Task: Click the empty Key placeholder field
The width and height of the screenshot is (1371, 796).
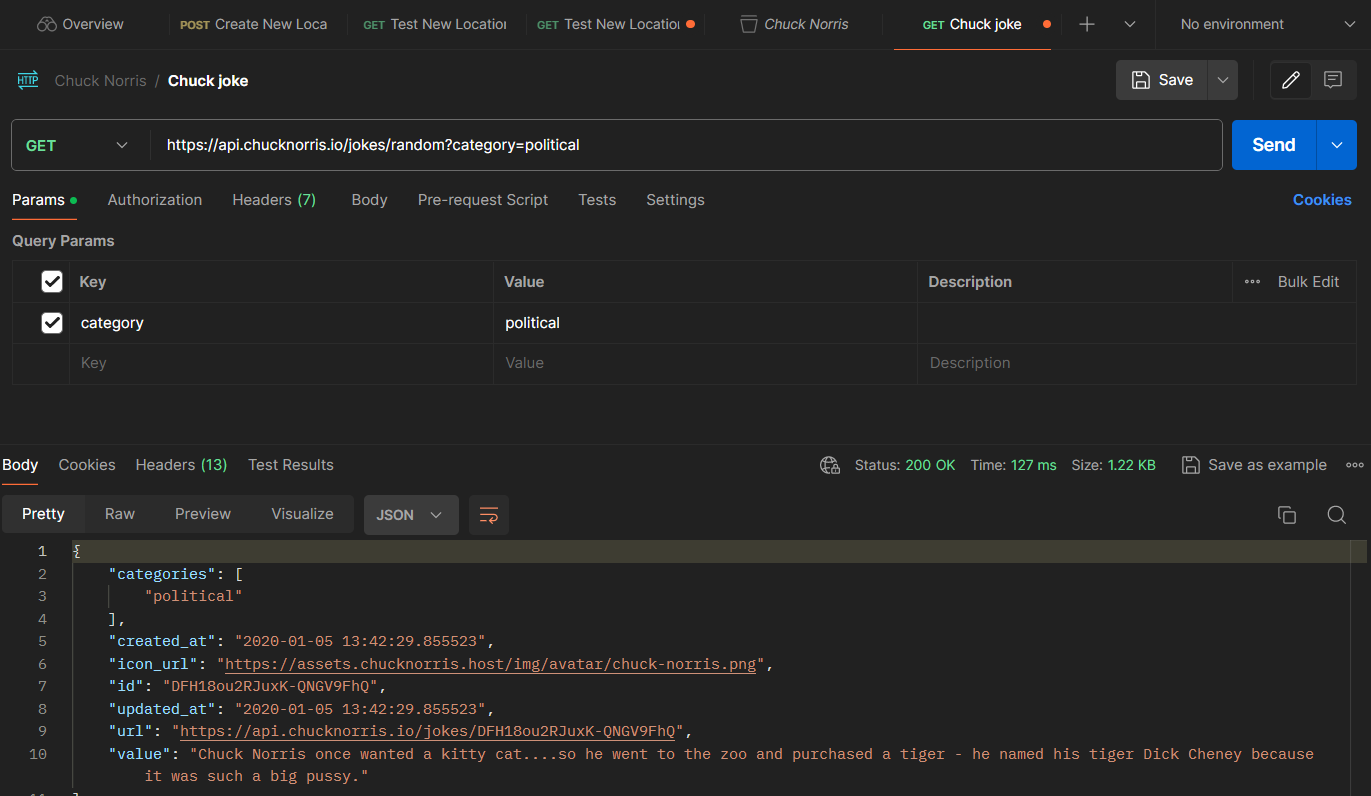Action: point(281,363)
